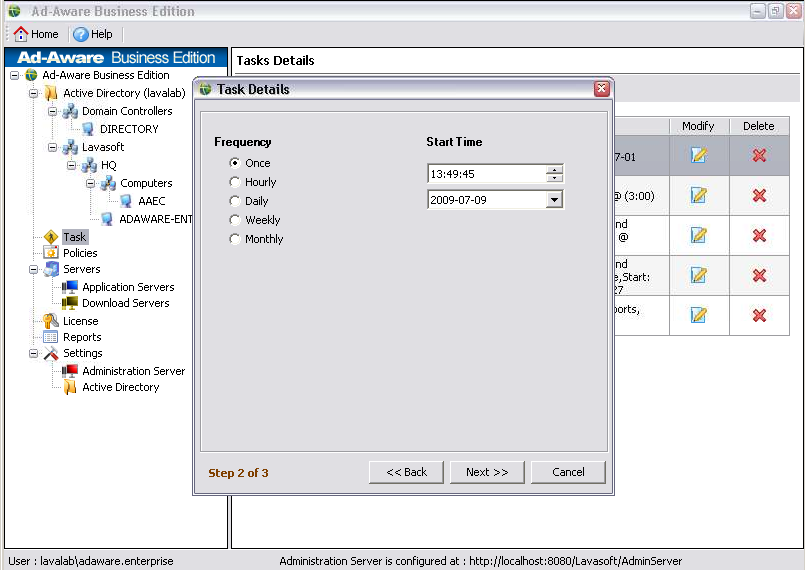
Task: Click the start time field 13:49:45
Action: (x=486, y=174)
